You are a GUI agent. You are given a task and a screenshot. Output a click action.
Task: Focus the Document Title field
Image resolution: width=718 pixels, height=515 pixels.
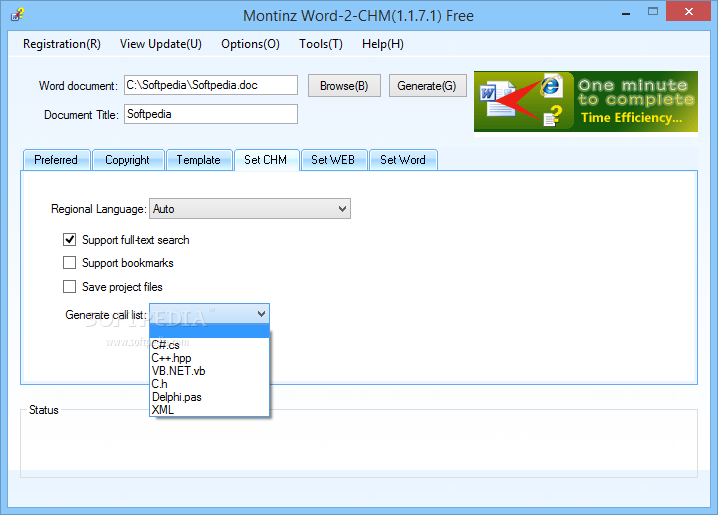[x=211, y=114]
